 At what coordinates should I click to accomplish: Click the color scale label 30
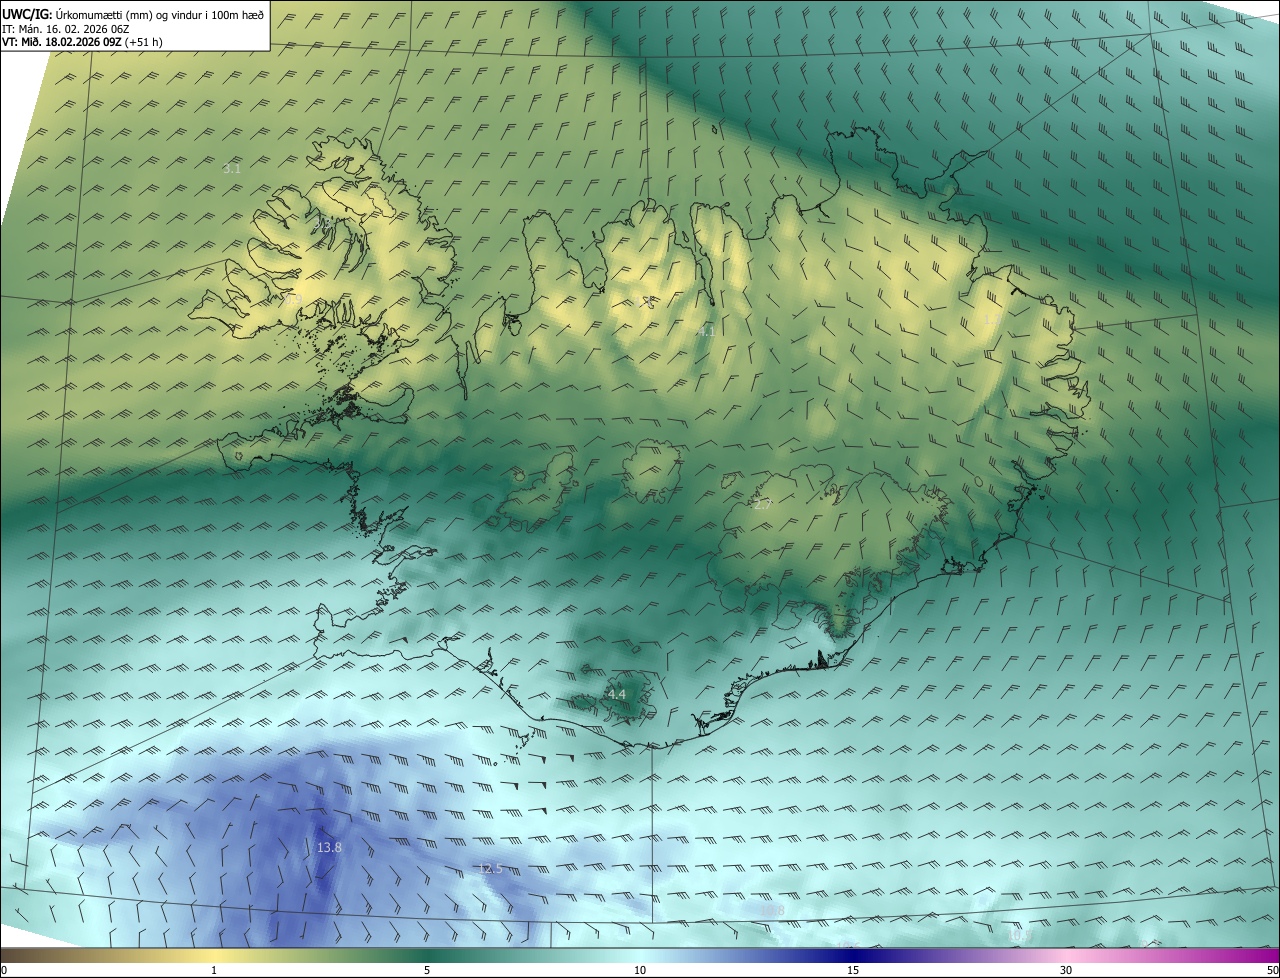(x=1066, y=970)
